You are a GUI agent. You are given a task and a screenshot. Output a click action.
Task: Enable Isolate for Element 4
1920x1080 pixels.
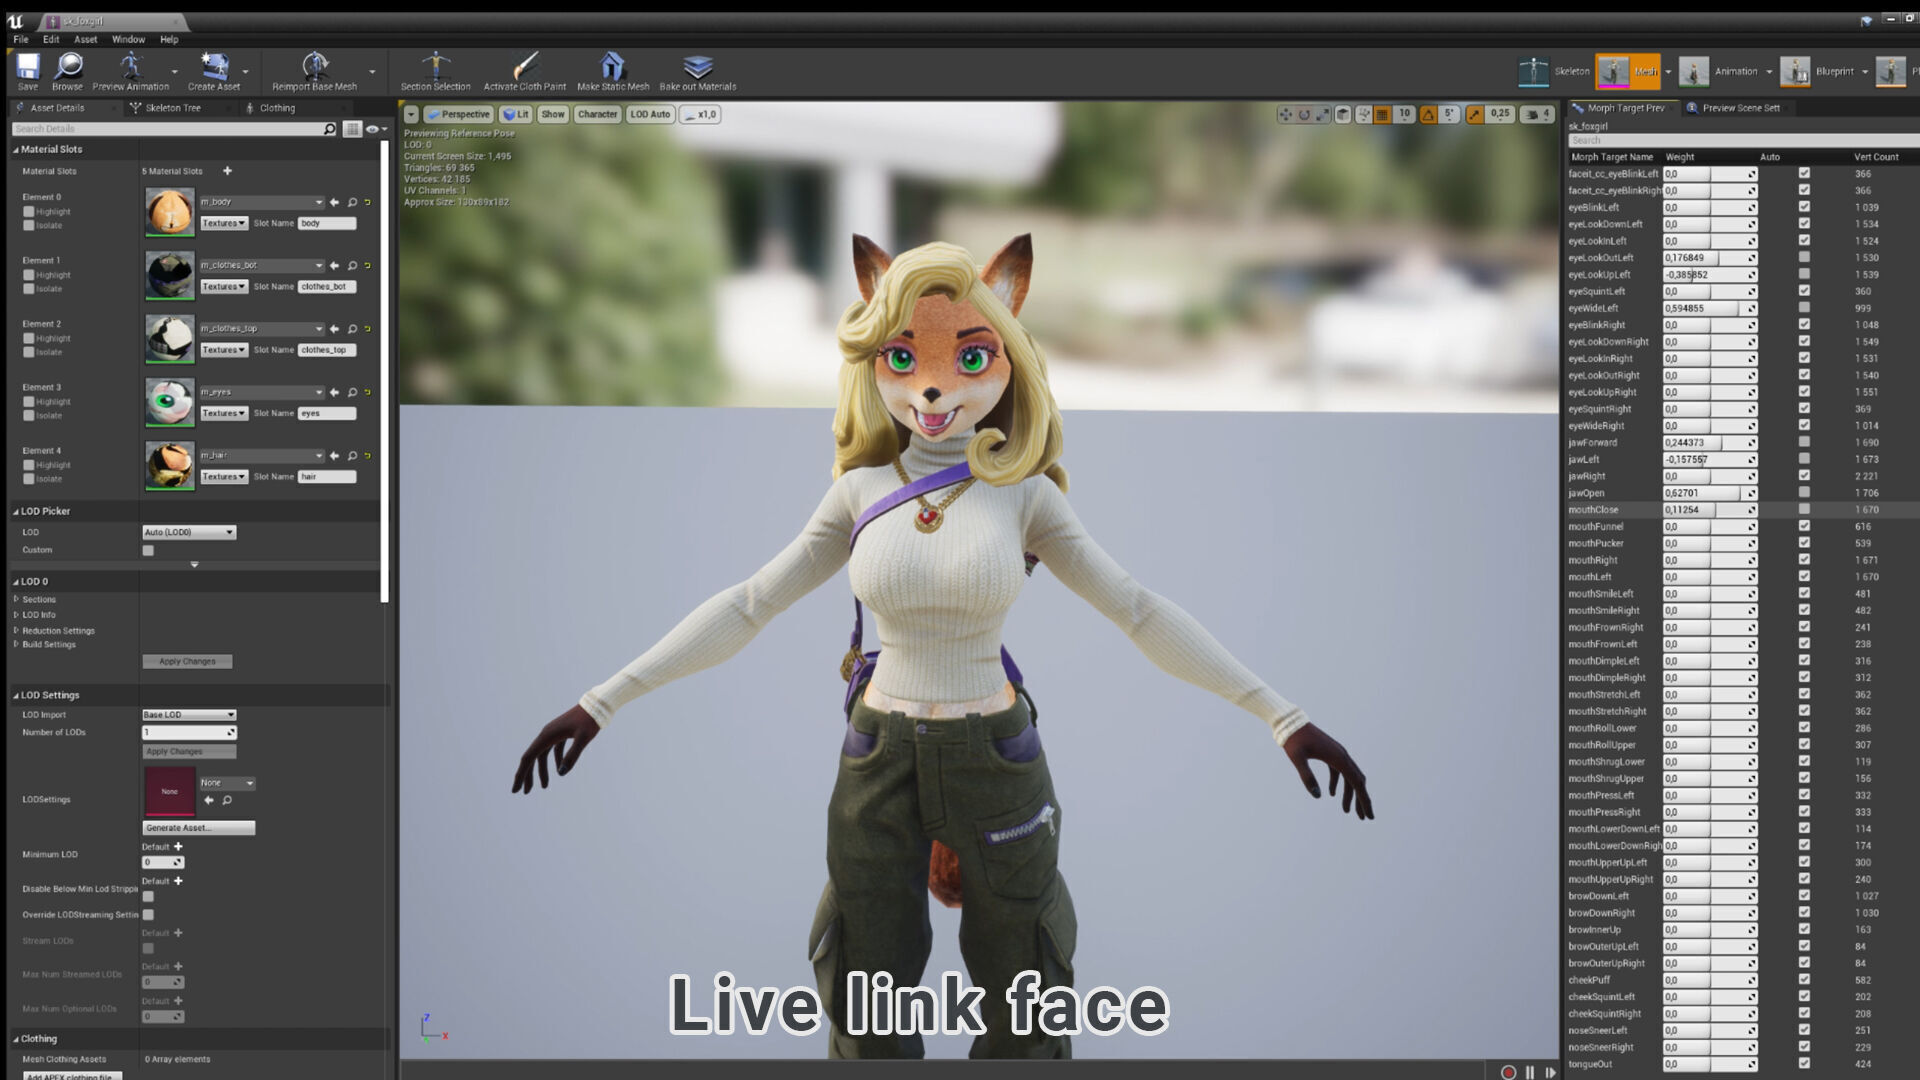coord(29,478)
